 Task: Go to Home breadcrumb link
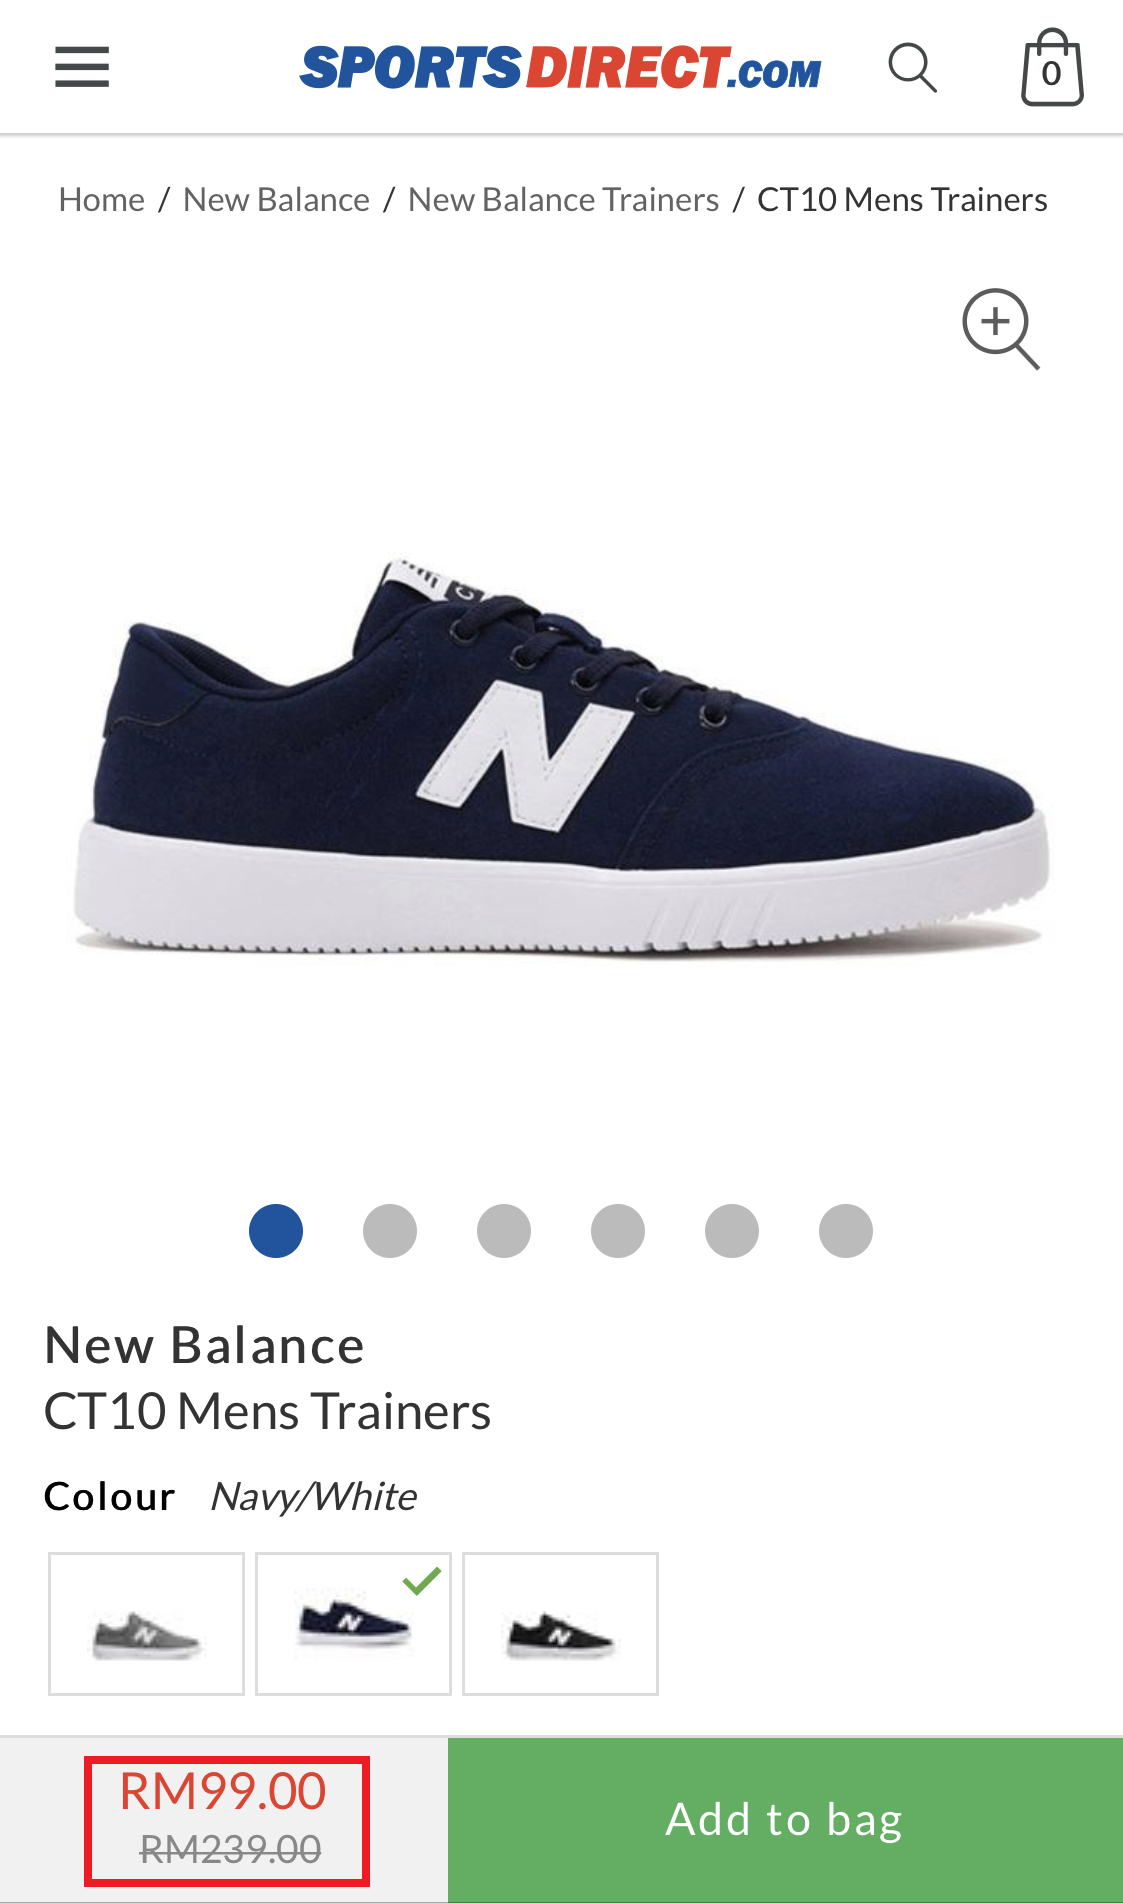pos(102,200)
